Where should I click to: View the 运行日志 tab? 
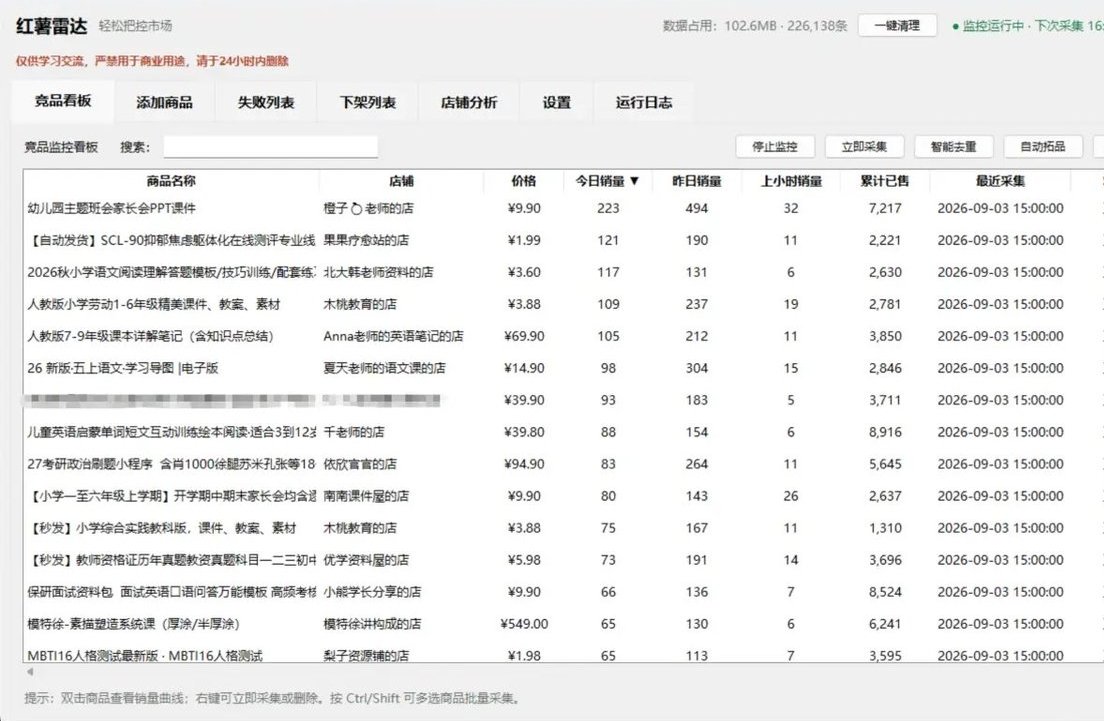click(644, 103)
